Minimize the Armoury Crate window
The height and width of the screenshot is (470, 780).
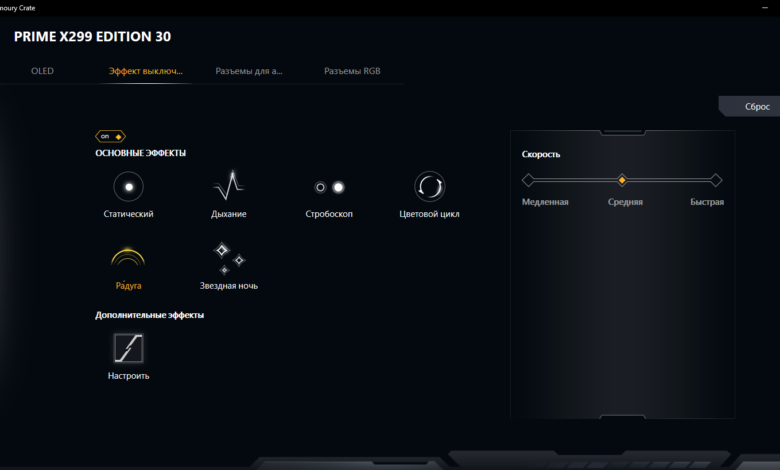(x=765, y=7)
